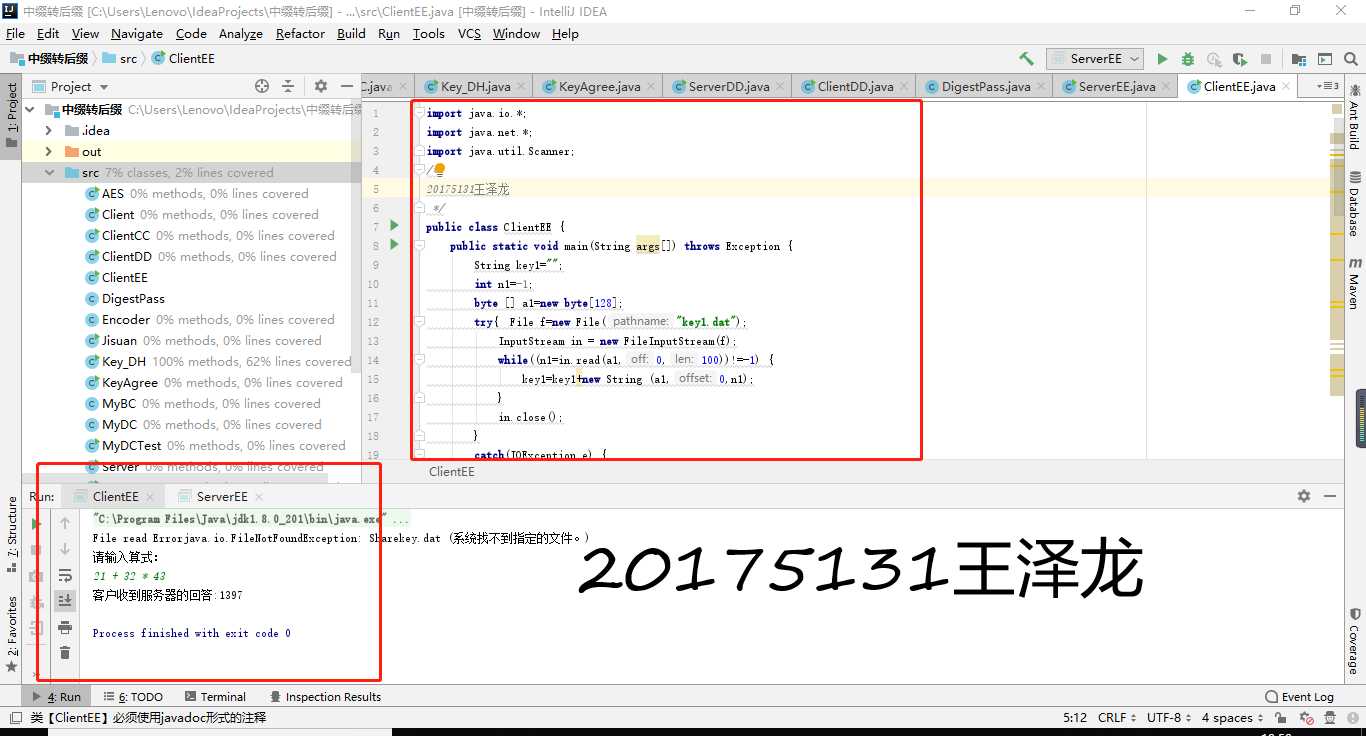Open Project panel settings gear
The width and height of the screenshot is (1366, 736).
321,87
